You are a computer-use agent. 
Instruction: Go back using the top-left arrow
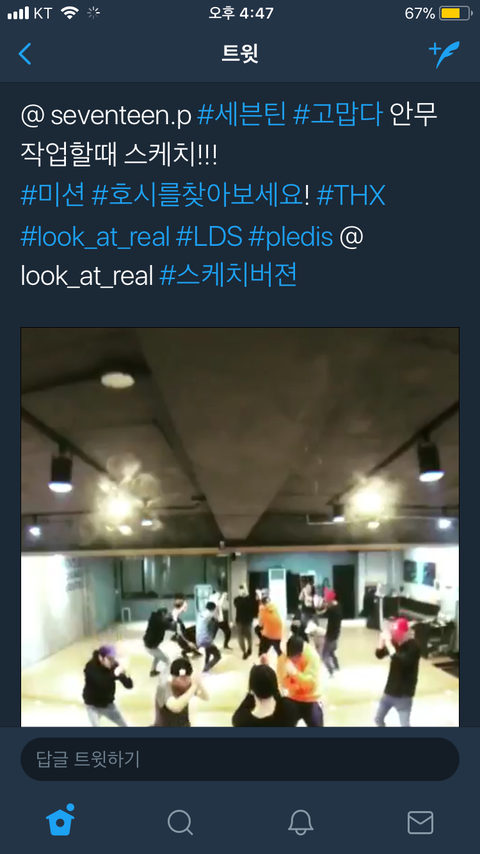click(x=25, y=54)
